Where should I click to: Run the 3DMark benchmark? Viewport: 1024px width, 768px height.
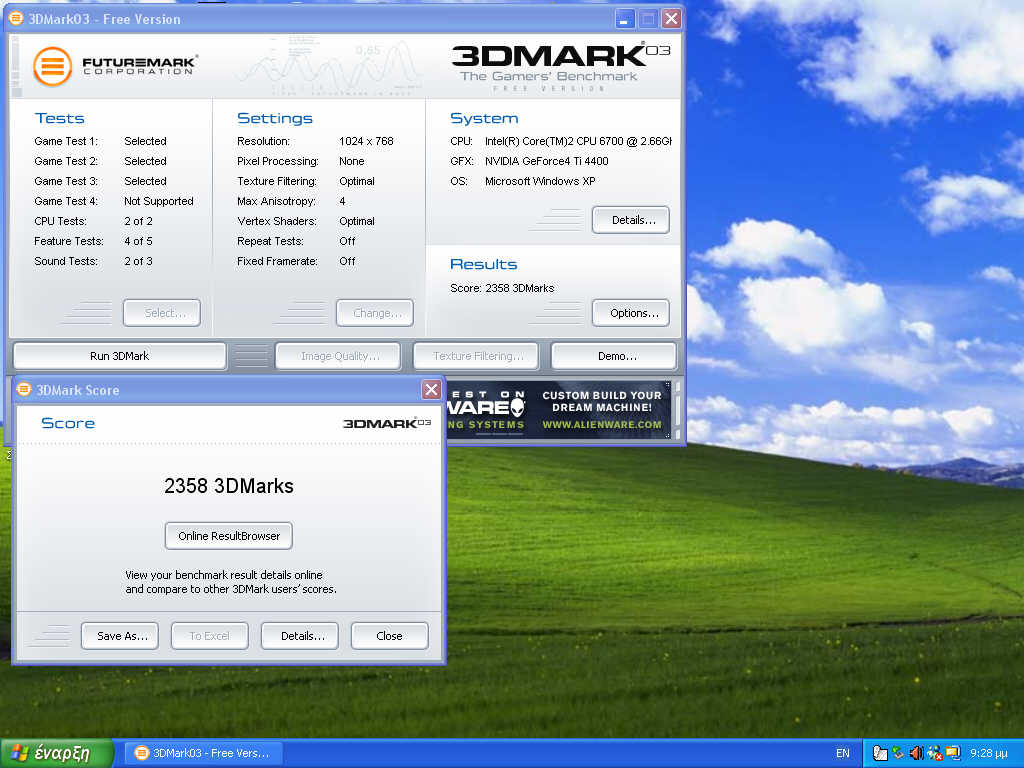(120, 356)
